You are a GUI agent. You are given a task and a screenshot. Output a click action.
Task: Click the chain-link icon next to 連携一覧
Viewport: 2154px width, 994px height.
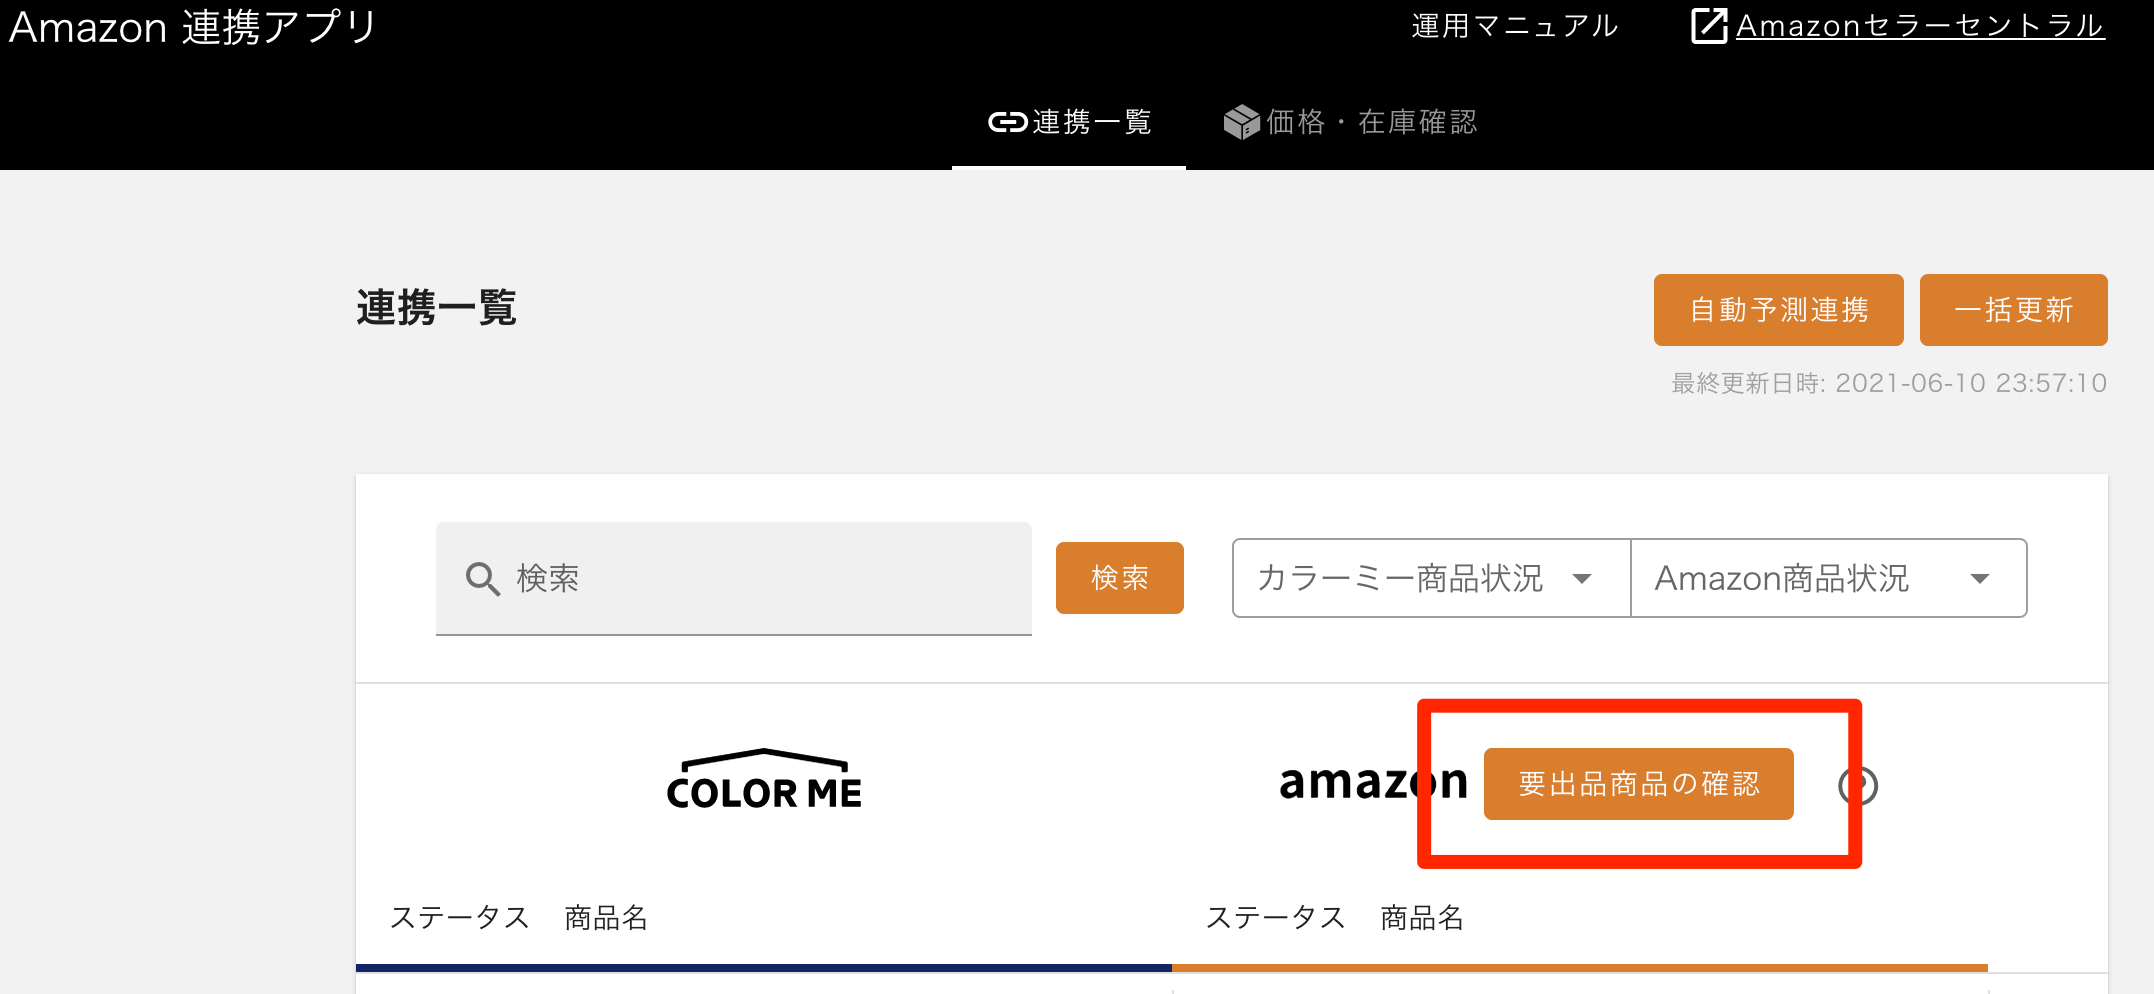click(1009, 122)
